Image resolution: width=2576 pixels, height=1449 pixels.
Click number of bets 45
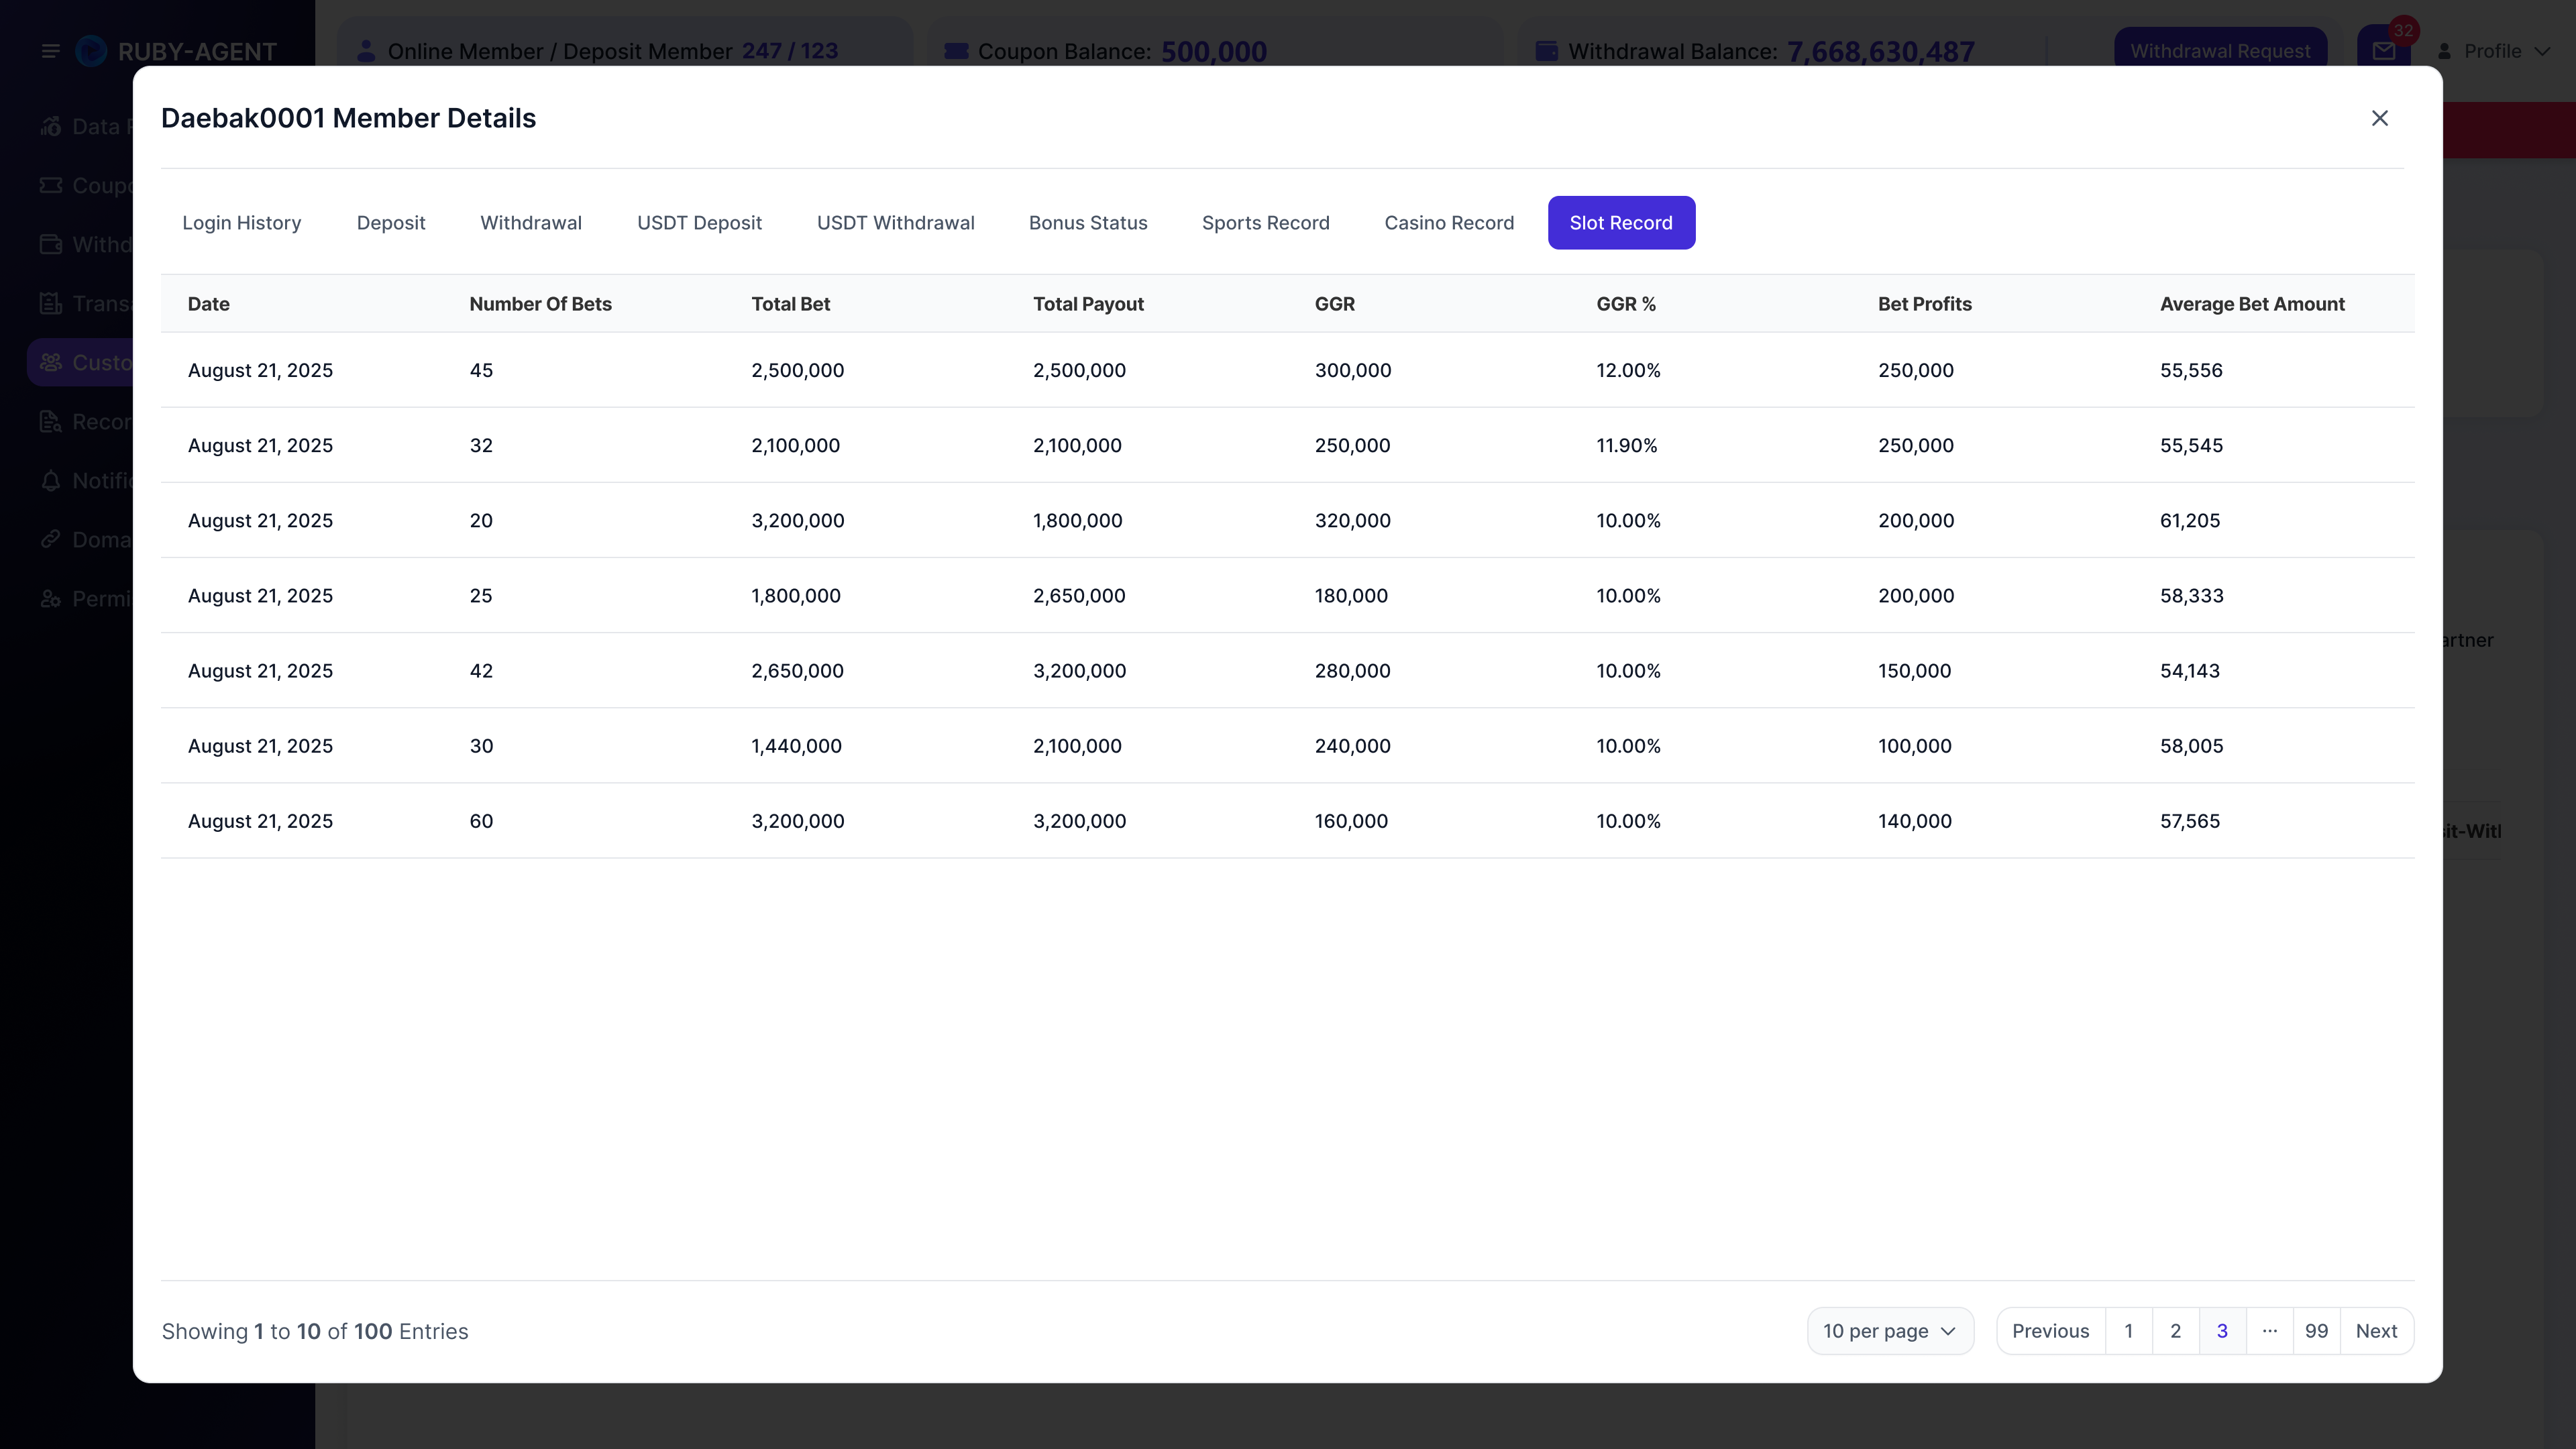click(481, 370)
